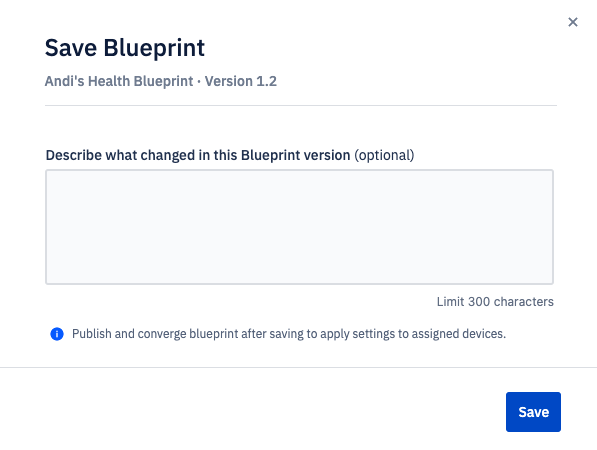Screen dimensions: 597x450
Task: Click the (optional) hint text
Action: coord(384,155)
